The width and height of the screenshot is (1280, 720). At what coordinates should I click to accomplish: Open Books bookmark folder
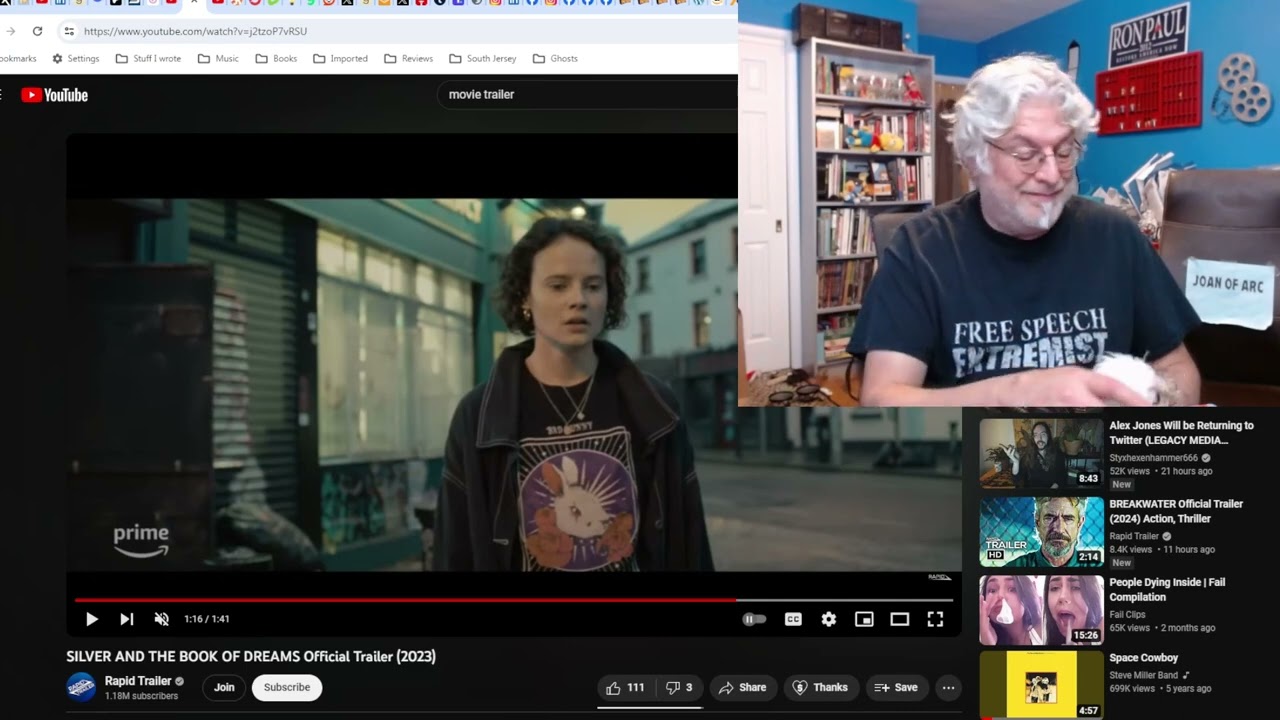click(276, 58)
